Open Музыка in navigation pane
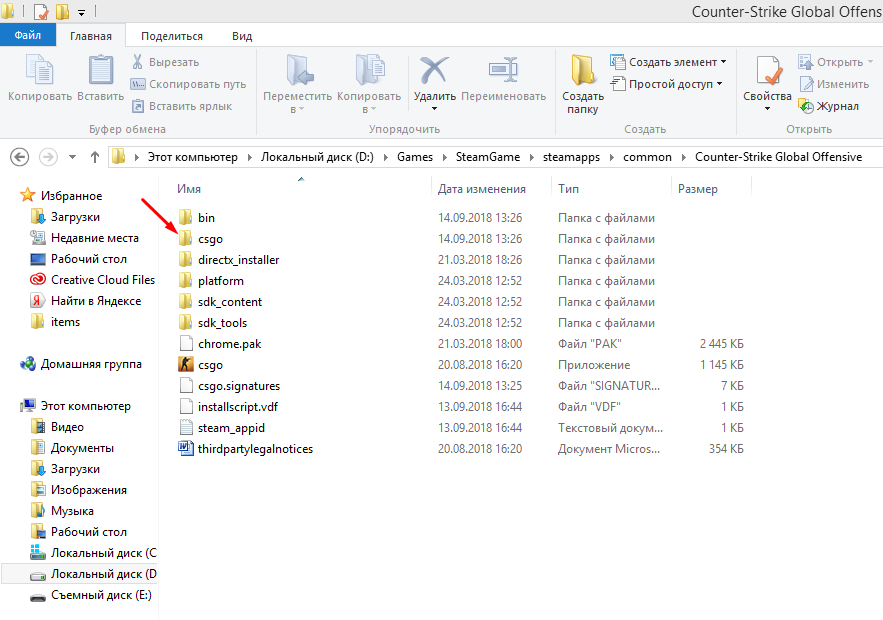The width and height of the screenshot is (883, 620). [x=62, y=511]
